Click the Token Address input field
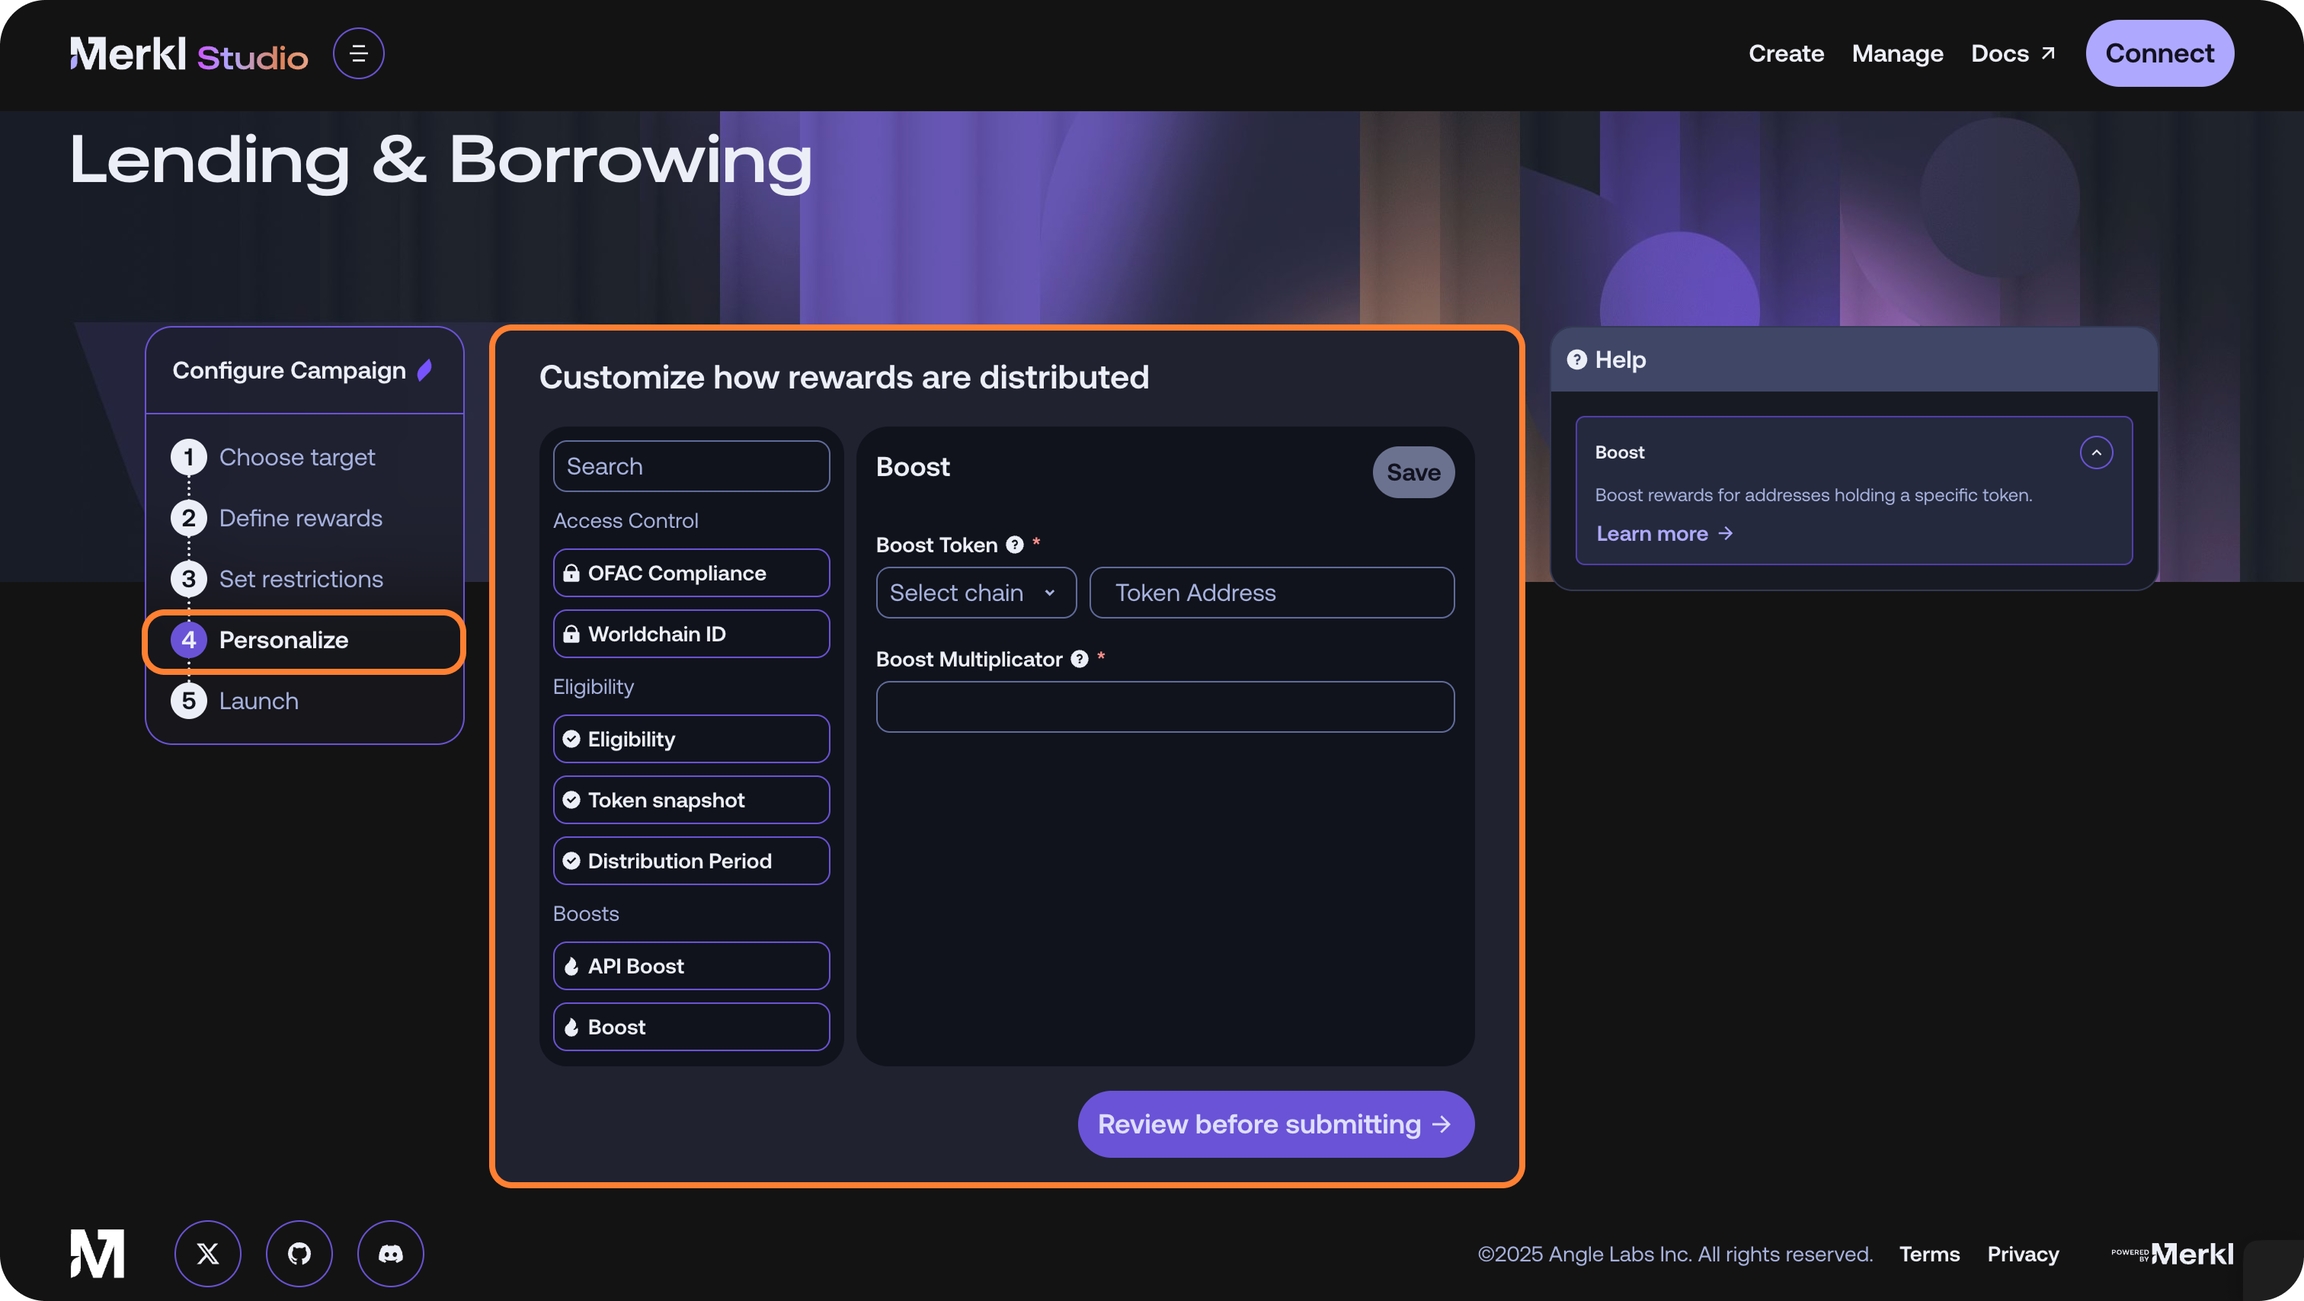Viewport: 2304px width, 1301px height. pyautogui.click(x=1271, y=593)
